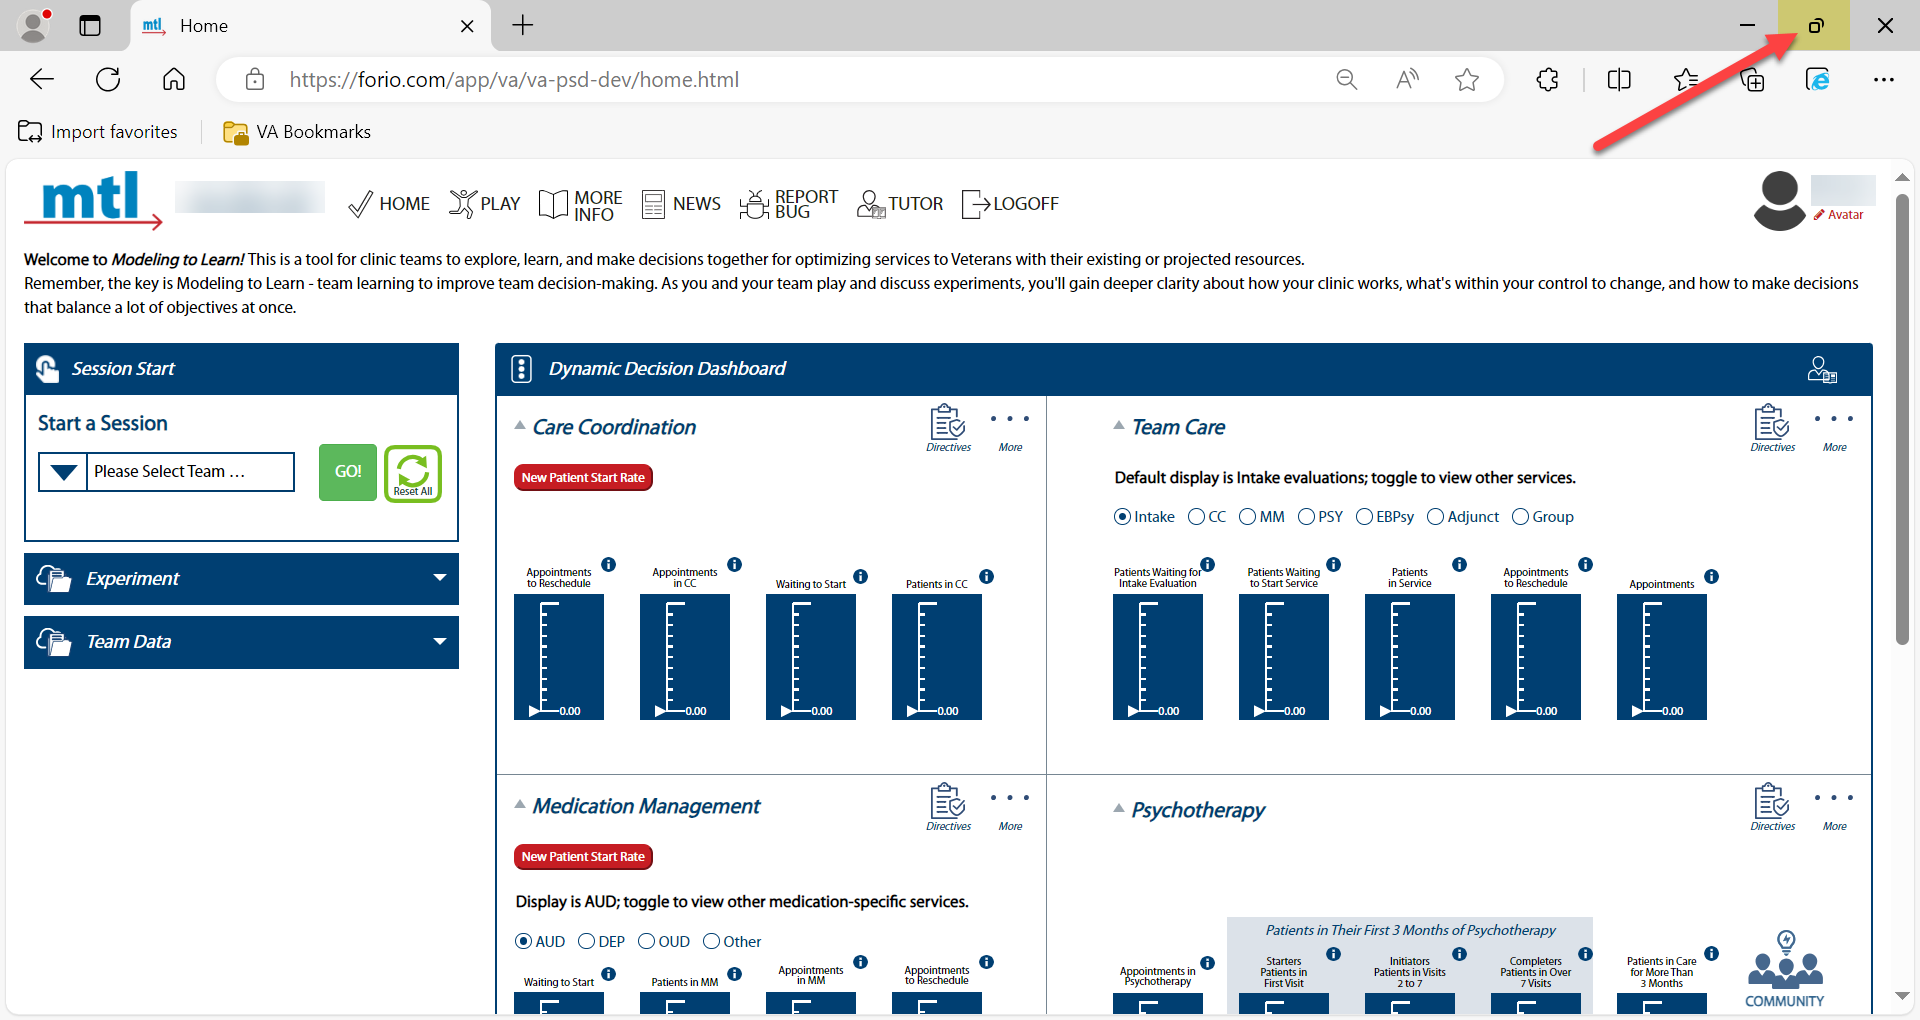The image size is (1920, 1020).
Task: Open MORE INFO menu item
Action: click(580, 205)
